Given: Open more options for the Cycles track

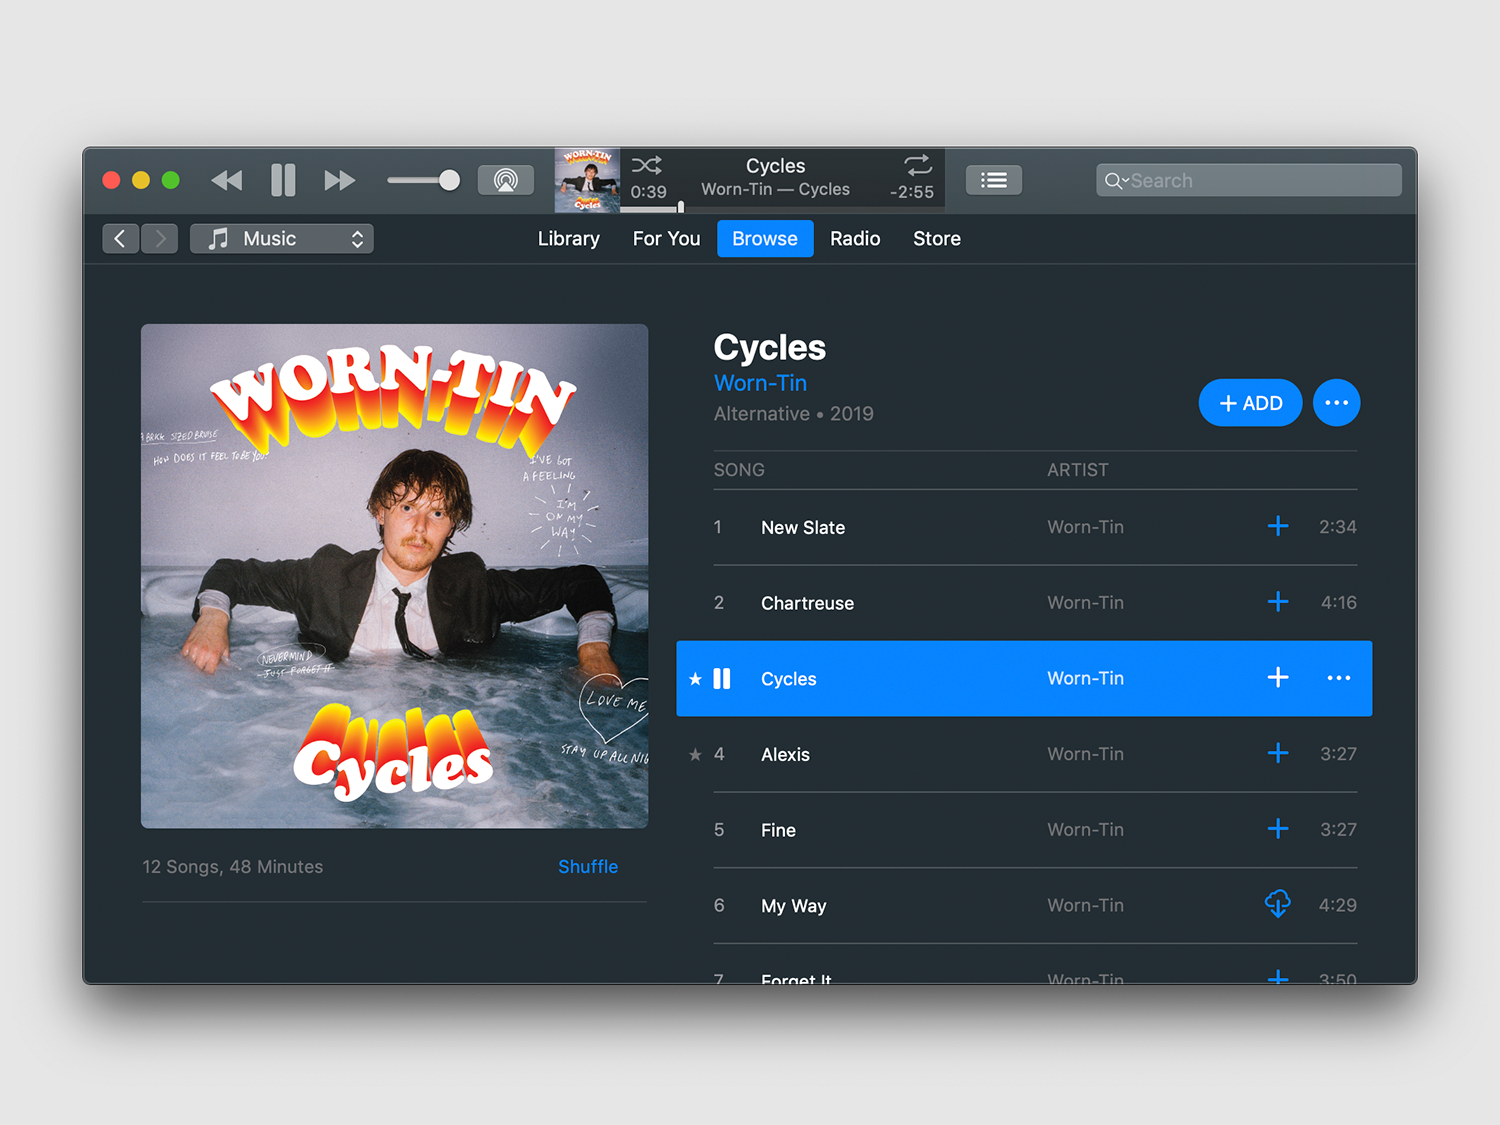Looking at the screenshot, I should pyautogui.click(x=1338, y=678).
